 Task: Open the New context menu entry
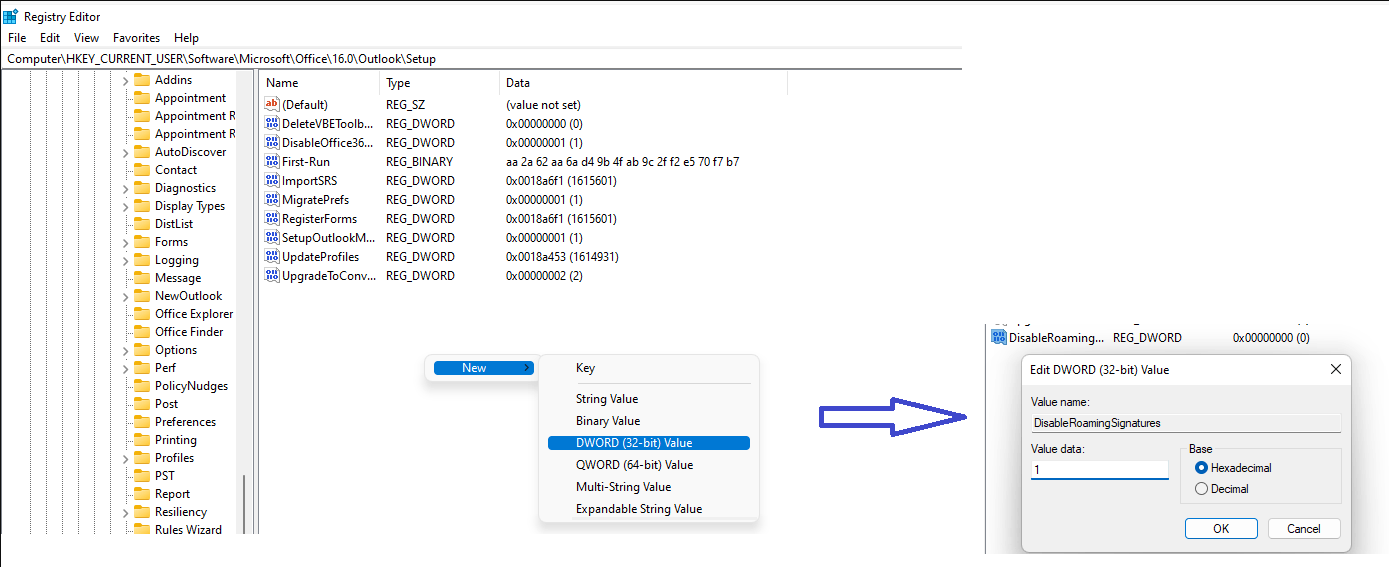484,368
